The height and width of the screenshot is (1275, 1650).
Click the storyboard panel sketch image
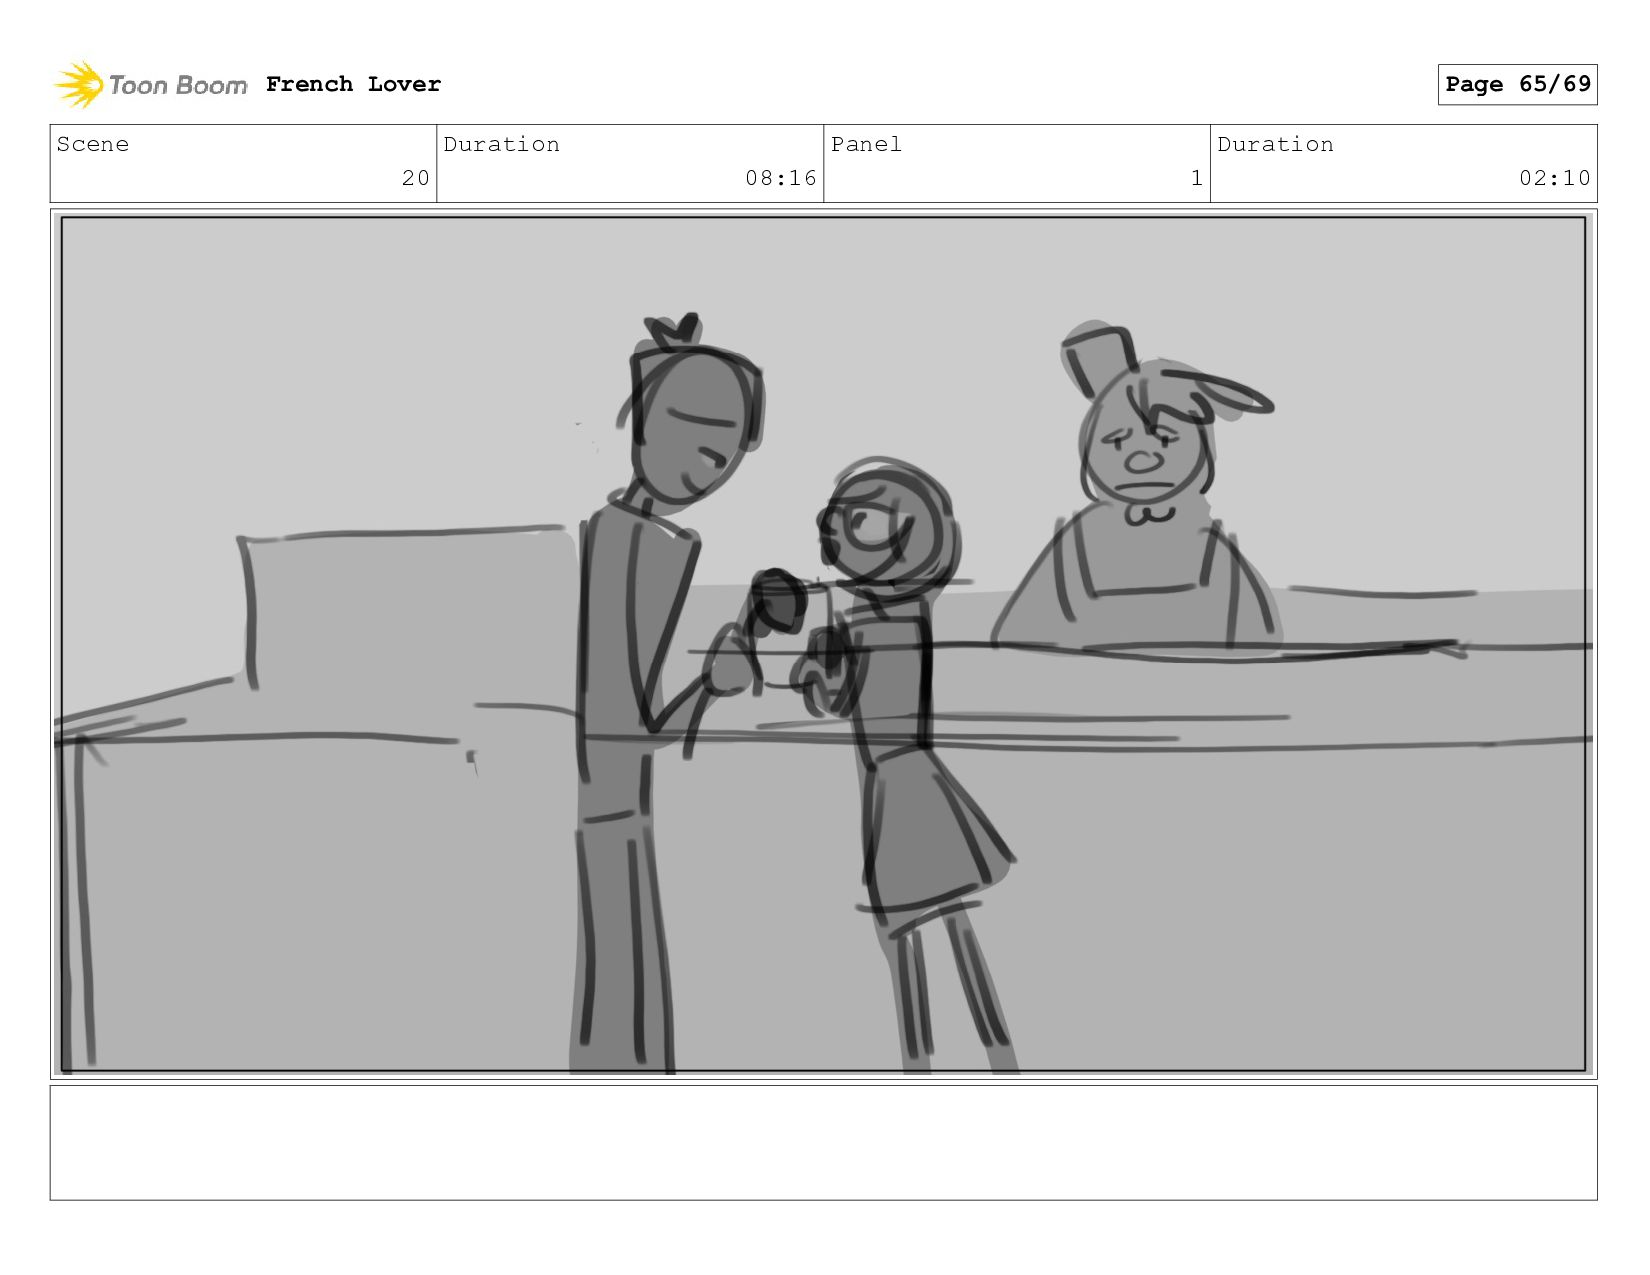(x=823, y=644)
